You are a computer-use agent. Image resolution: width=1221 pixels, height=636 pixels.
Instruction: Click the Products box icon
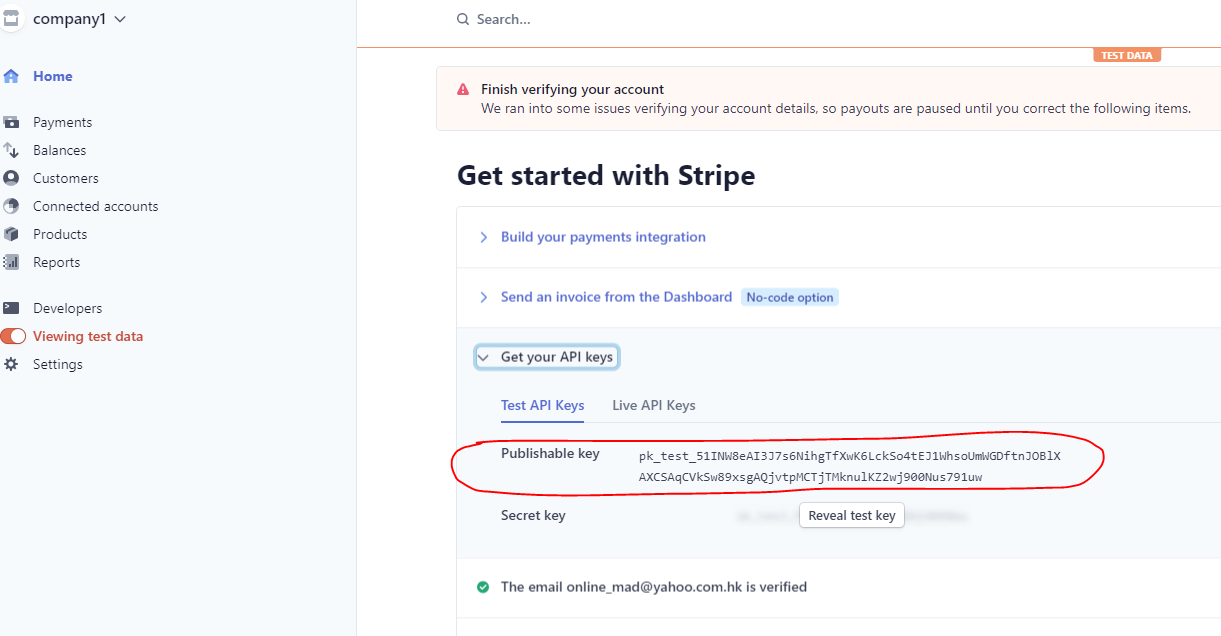tap(11, 234)
